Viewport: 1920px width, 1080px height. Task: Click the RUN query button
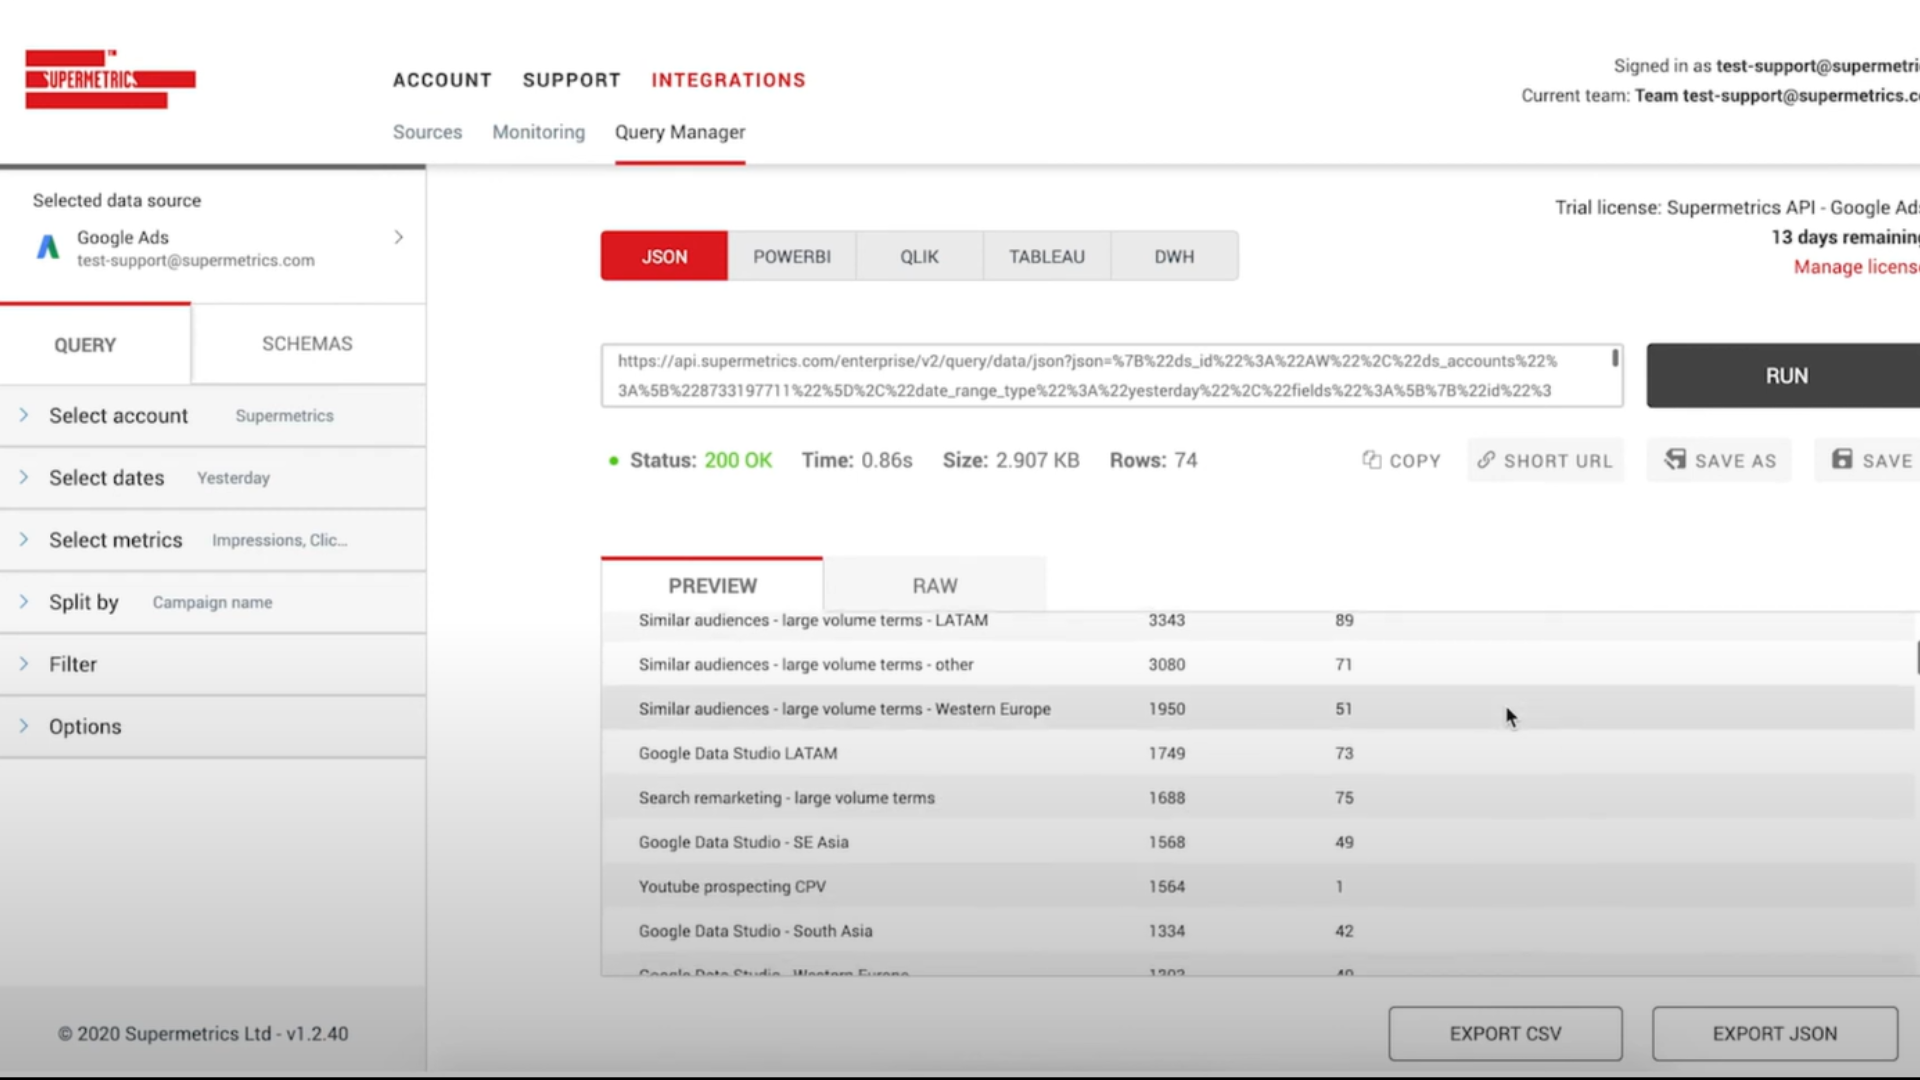tap(1787, 375)
